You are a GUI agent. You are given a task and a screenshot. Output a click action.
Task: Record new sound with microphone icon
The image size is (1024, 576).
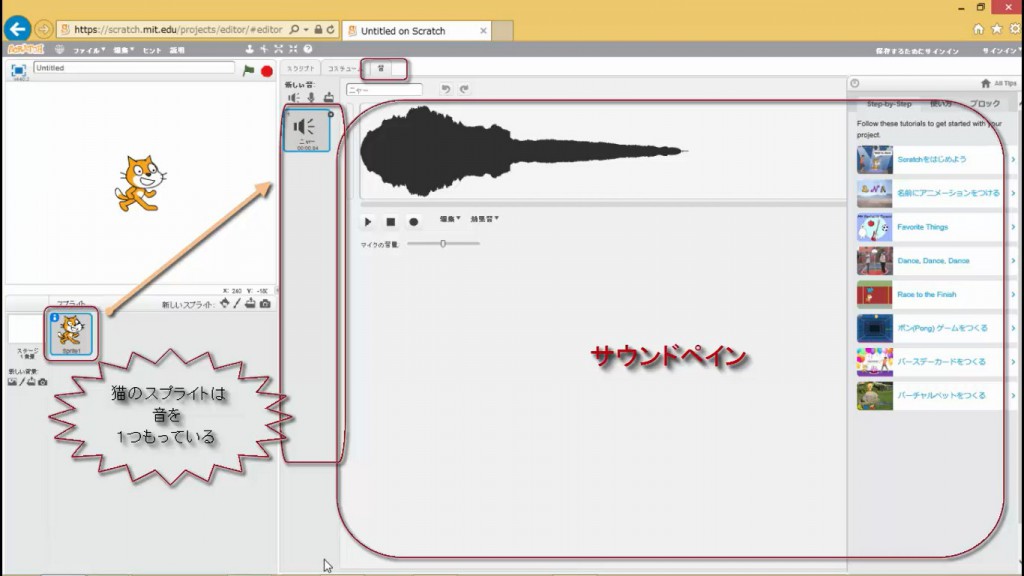click(x=312, y=97)
